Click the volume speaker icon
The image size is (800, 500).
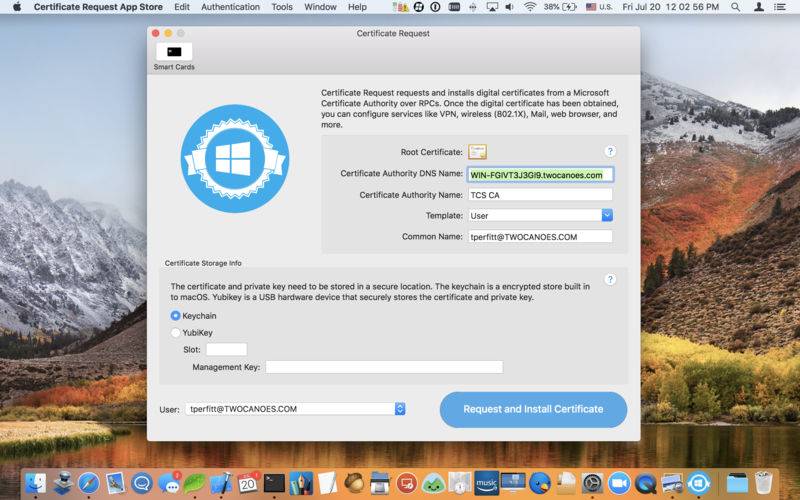[510, 7]
